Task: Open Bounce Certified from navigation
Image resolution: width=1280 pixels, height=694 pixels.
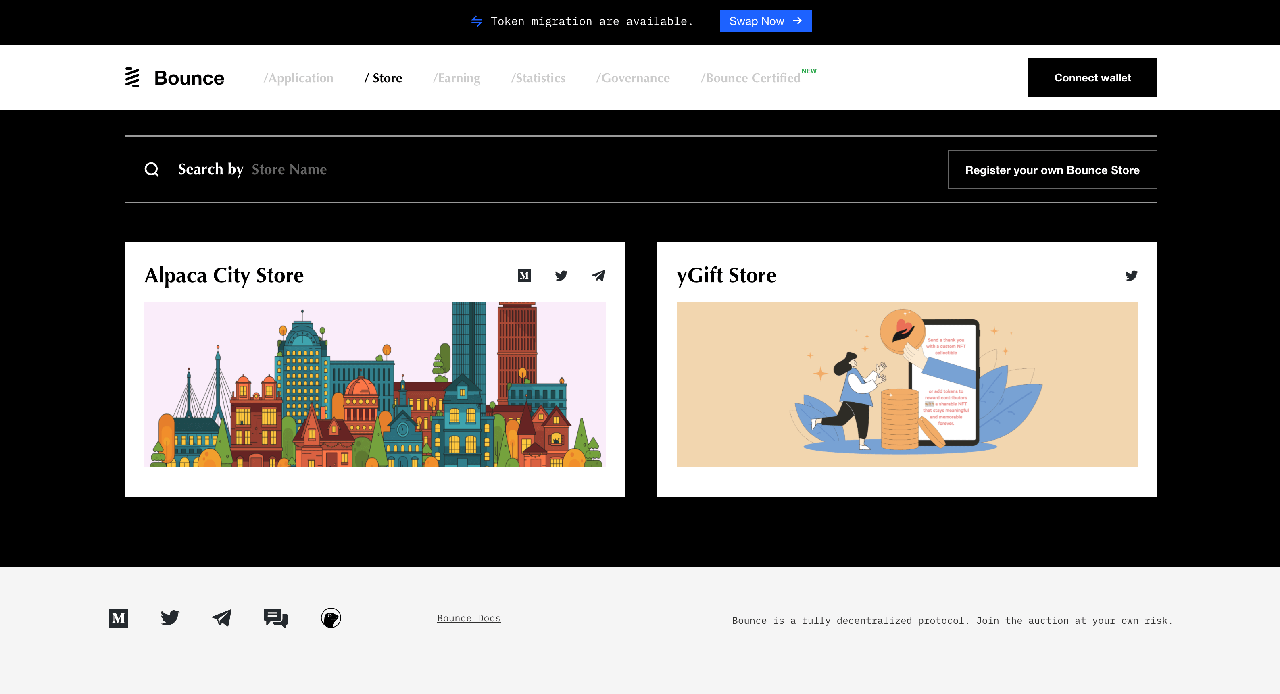Action: click(x=752, y=78)
